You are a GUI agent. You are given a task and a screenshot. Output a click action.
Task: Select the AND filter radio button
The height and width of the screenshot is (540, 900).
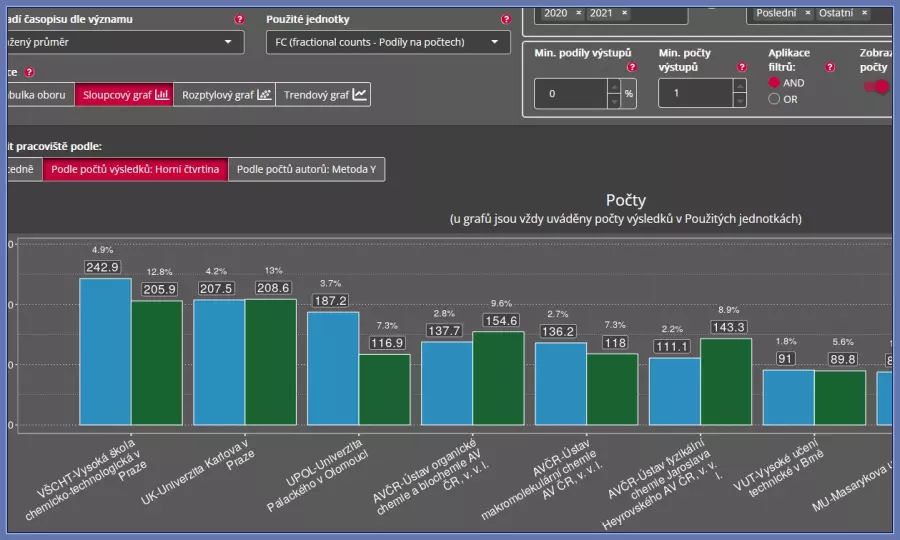click(774, 83)
